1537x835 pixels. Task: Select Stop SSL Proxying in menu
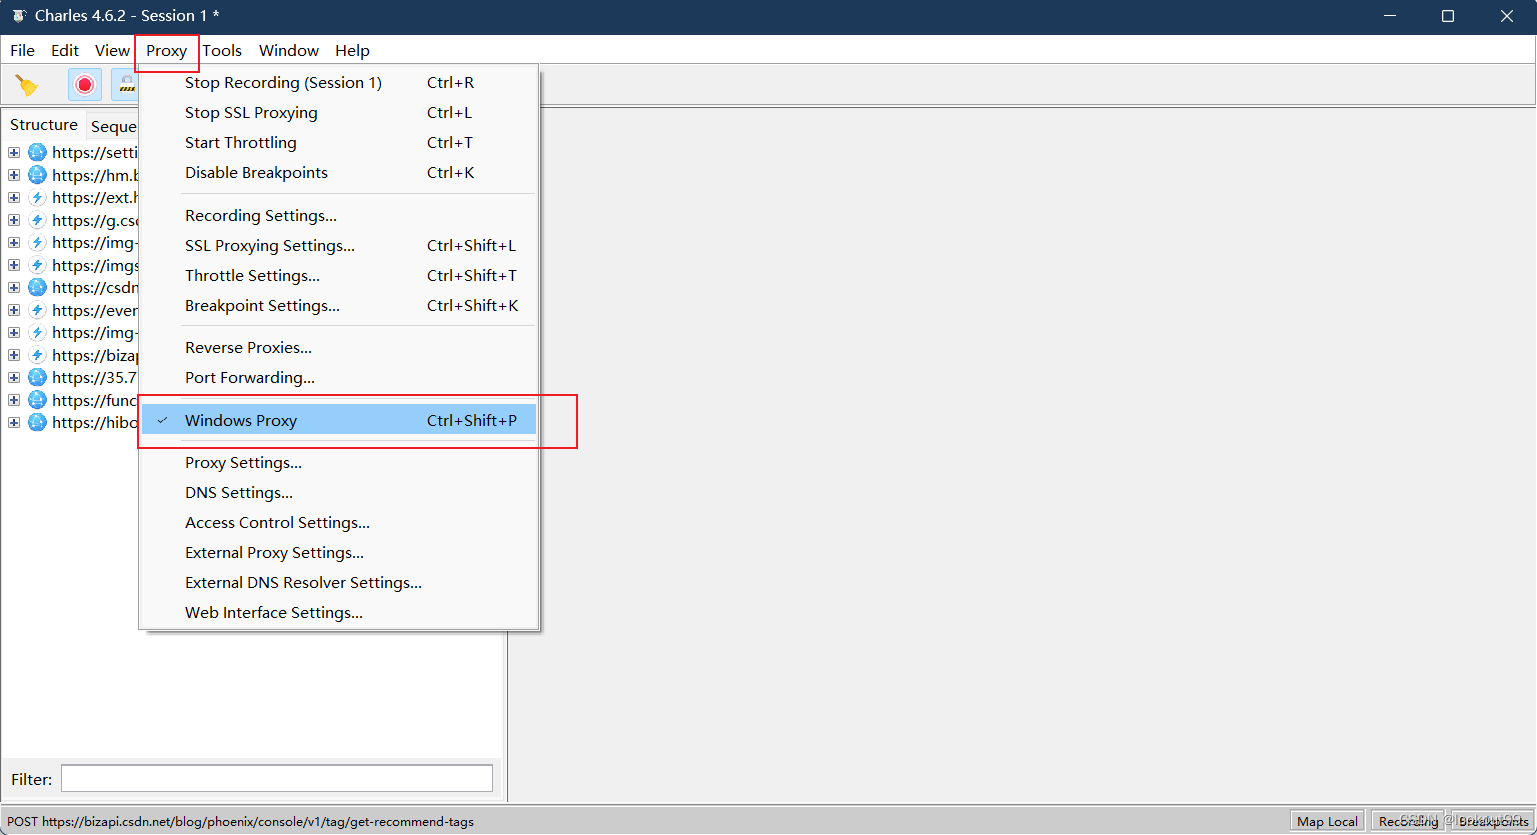coord(339,112)
